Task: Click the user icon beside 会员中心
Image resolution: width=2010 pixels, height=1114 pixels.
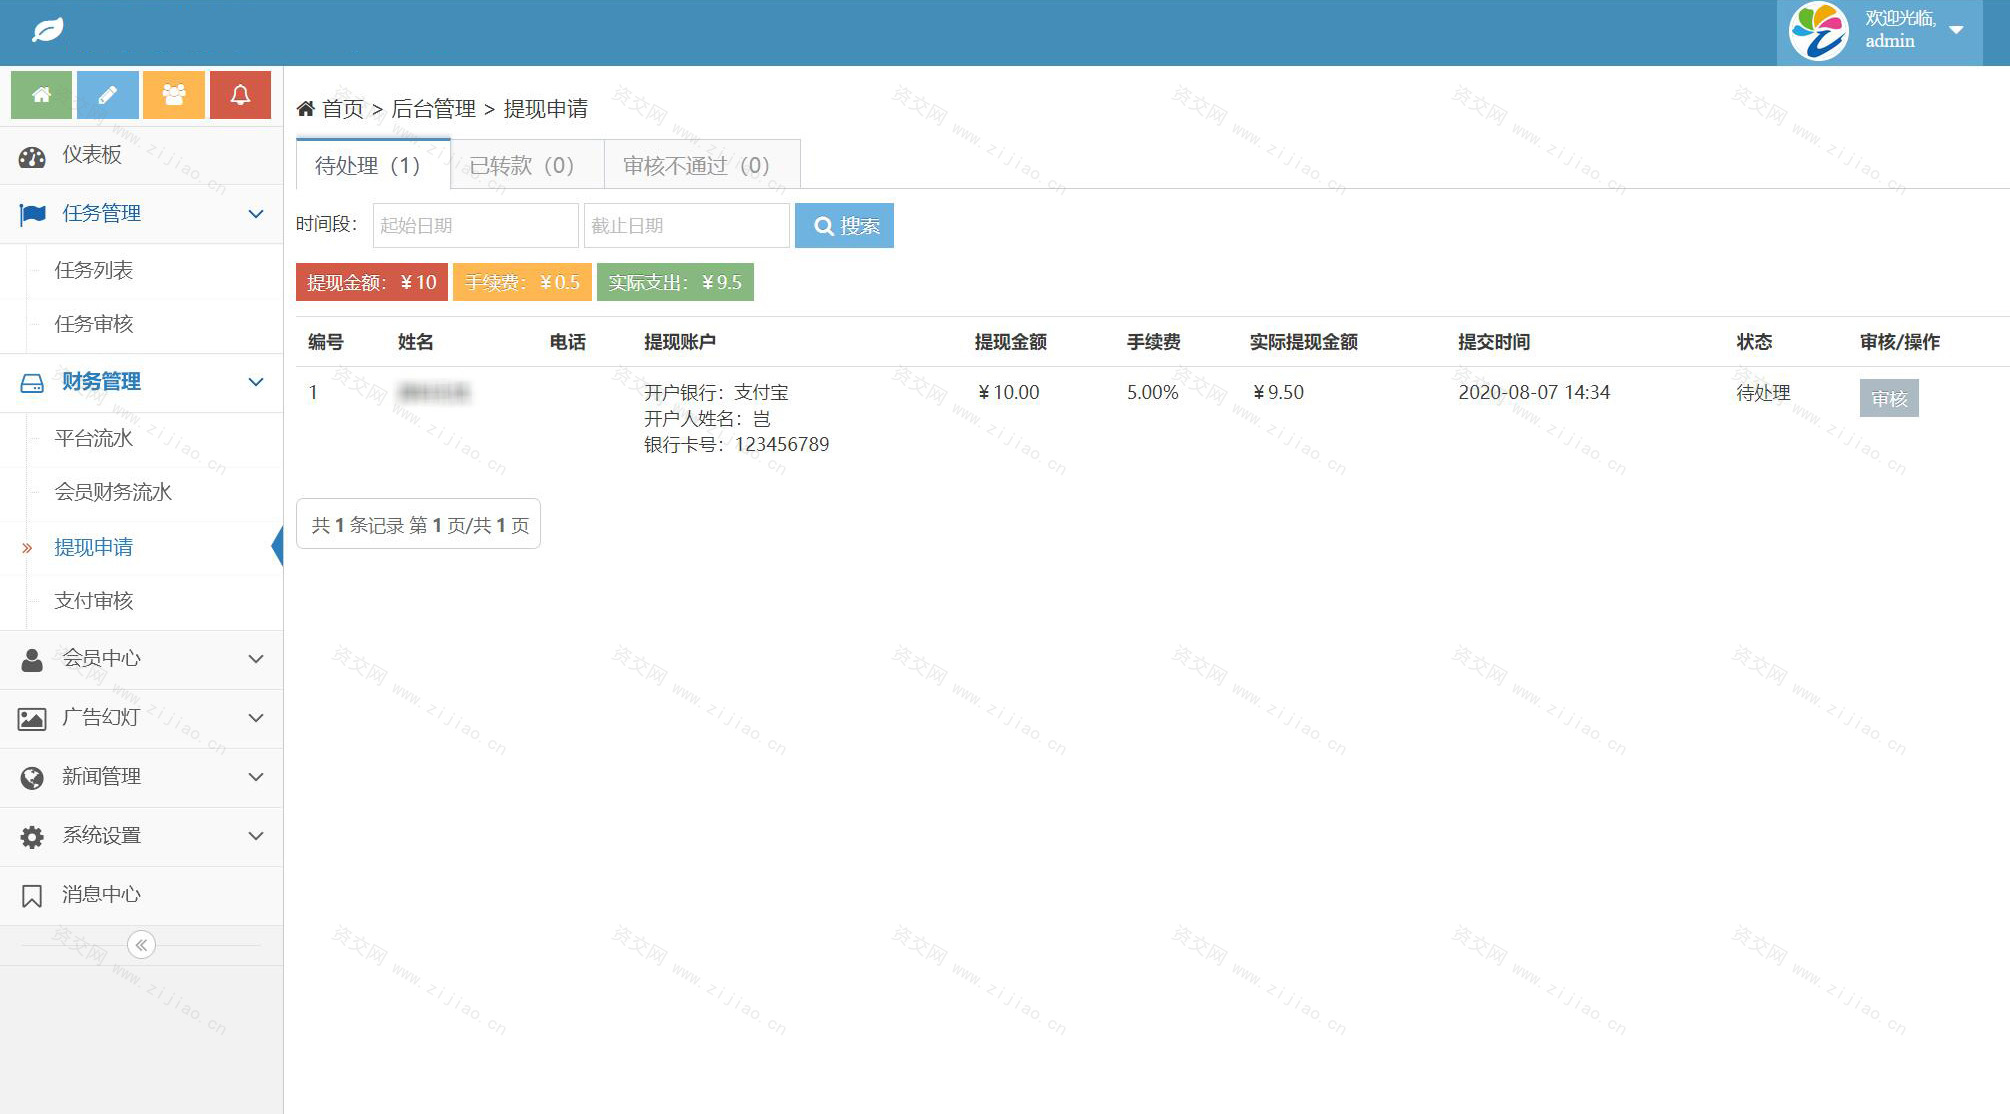Action: (x=32, y=660)
